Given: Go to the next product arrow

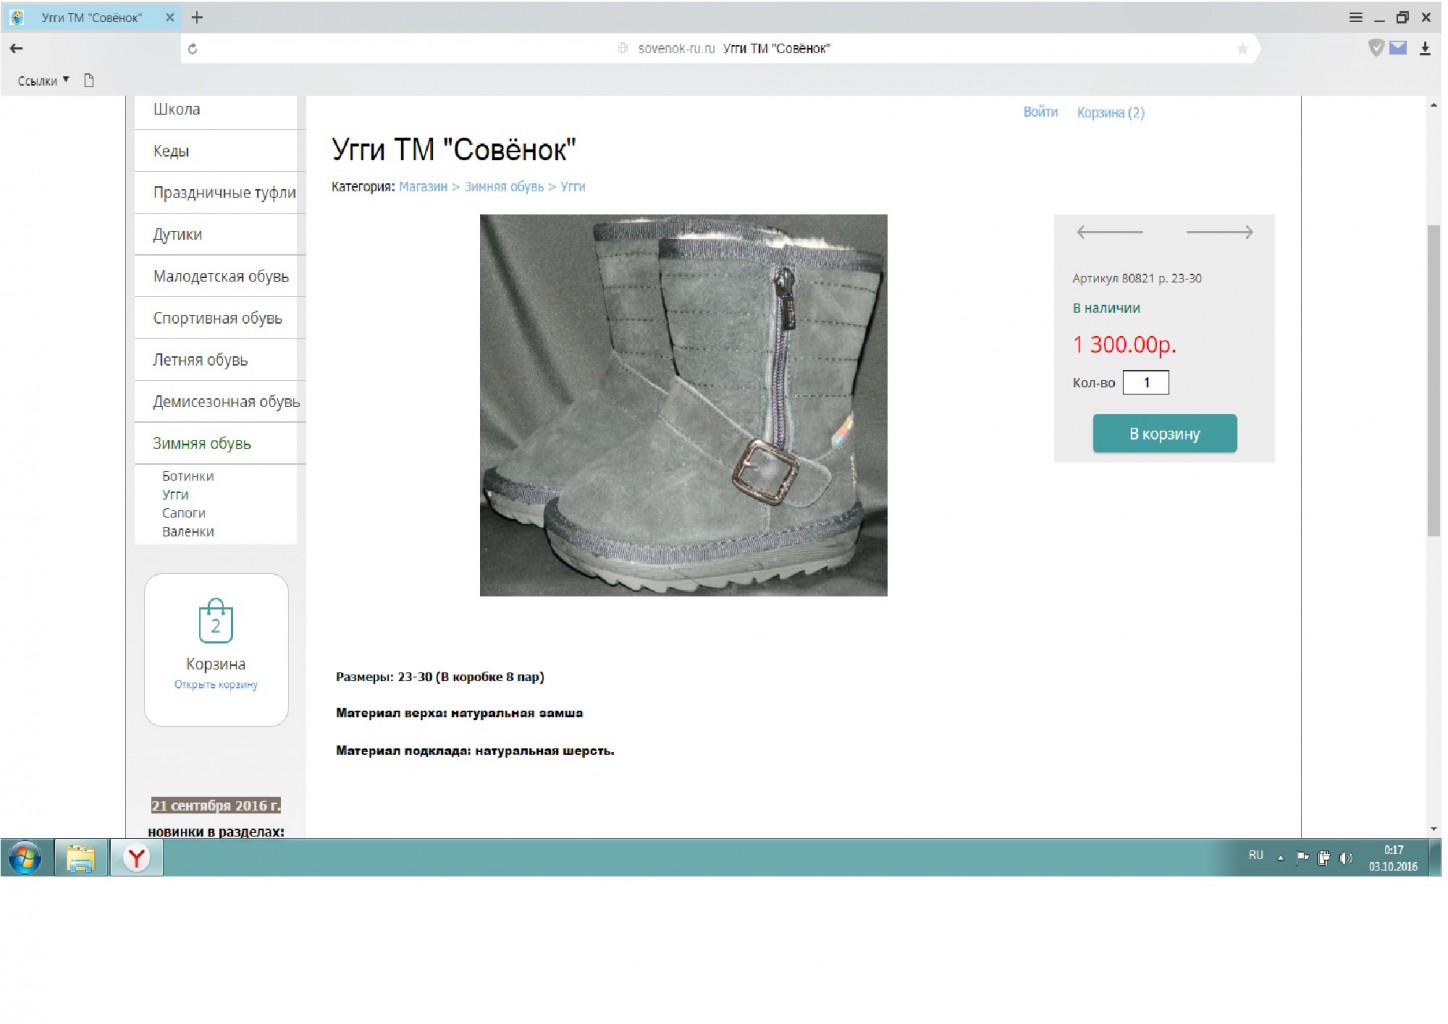Looking at the screenshot, I should (x=1219, y=232).
